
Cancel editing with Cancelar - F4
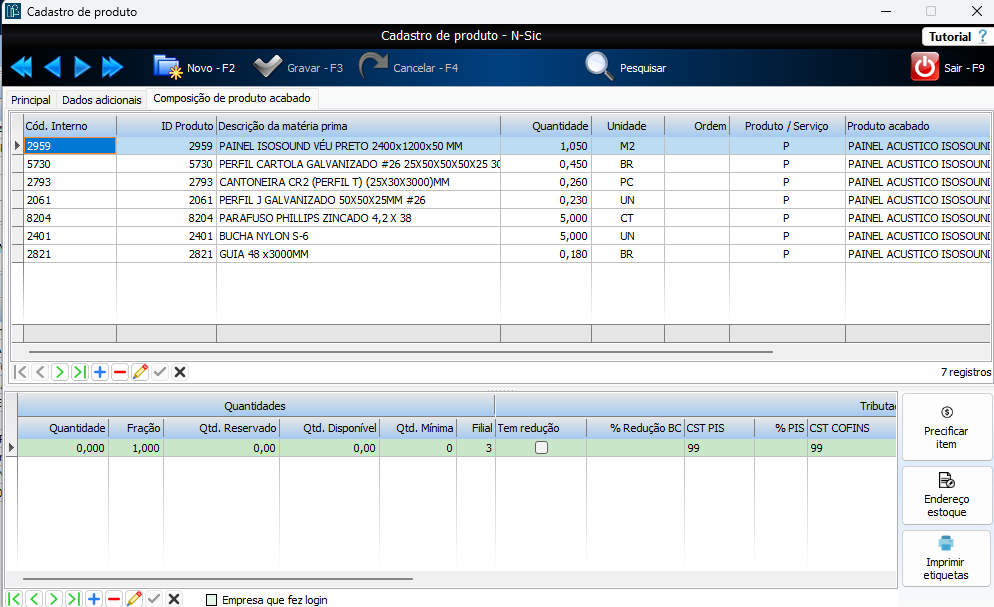(x=408, y=67)
